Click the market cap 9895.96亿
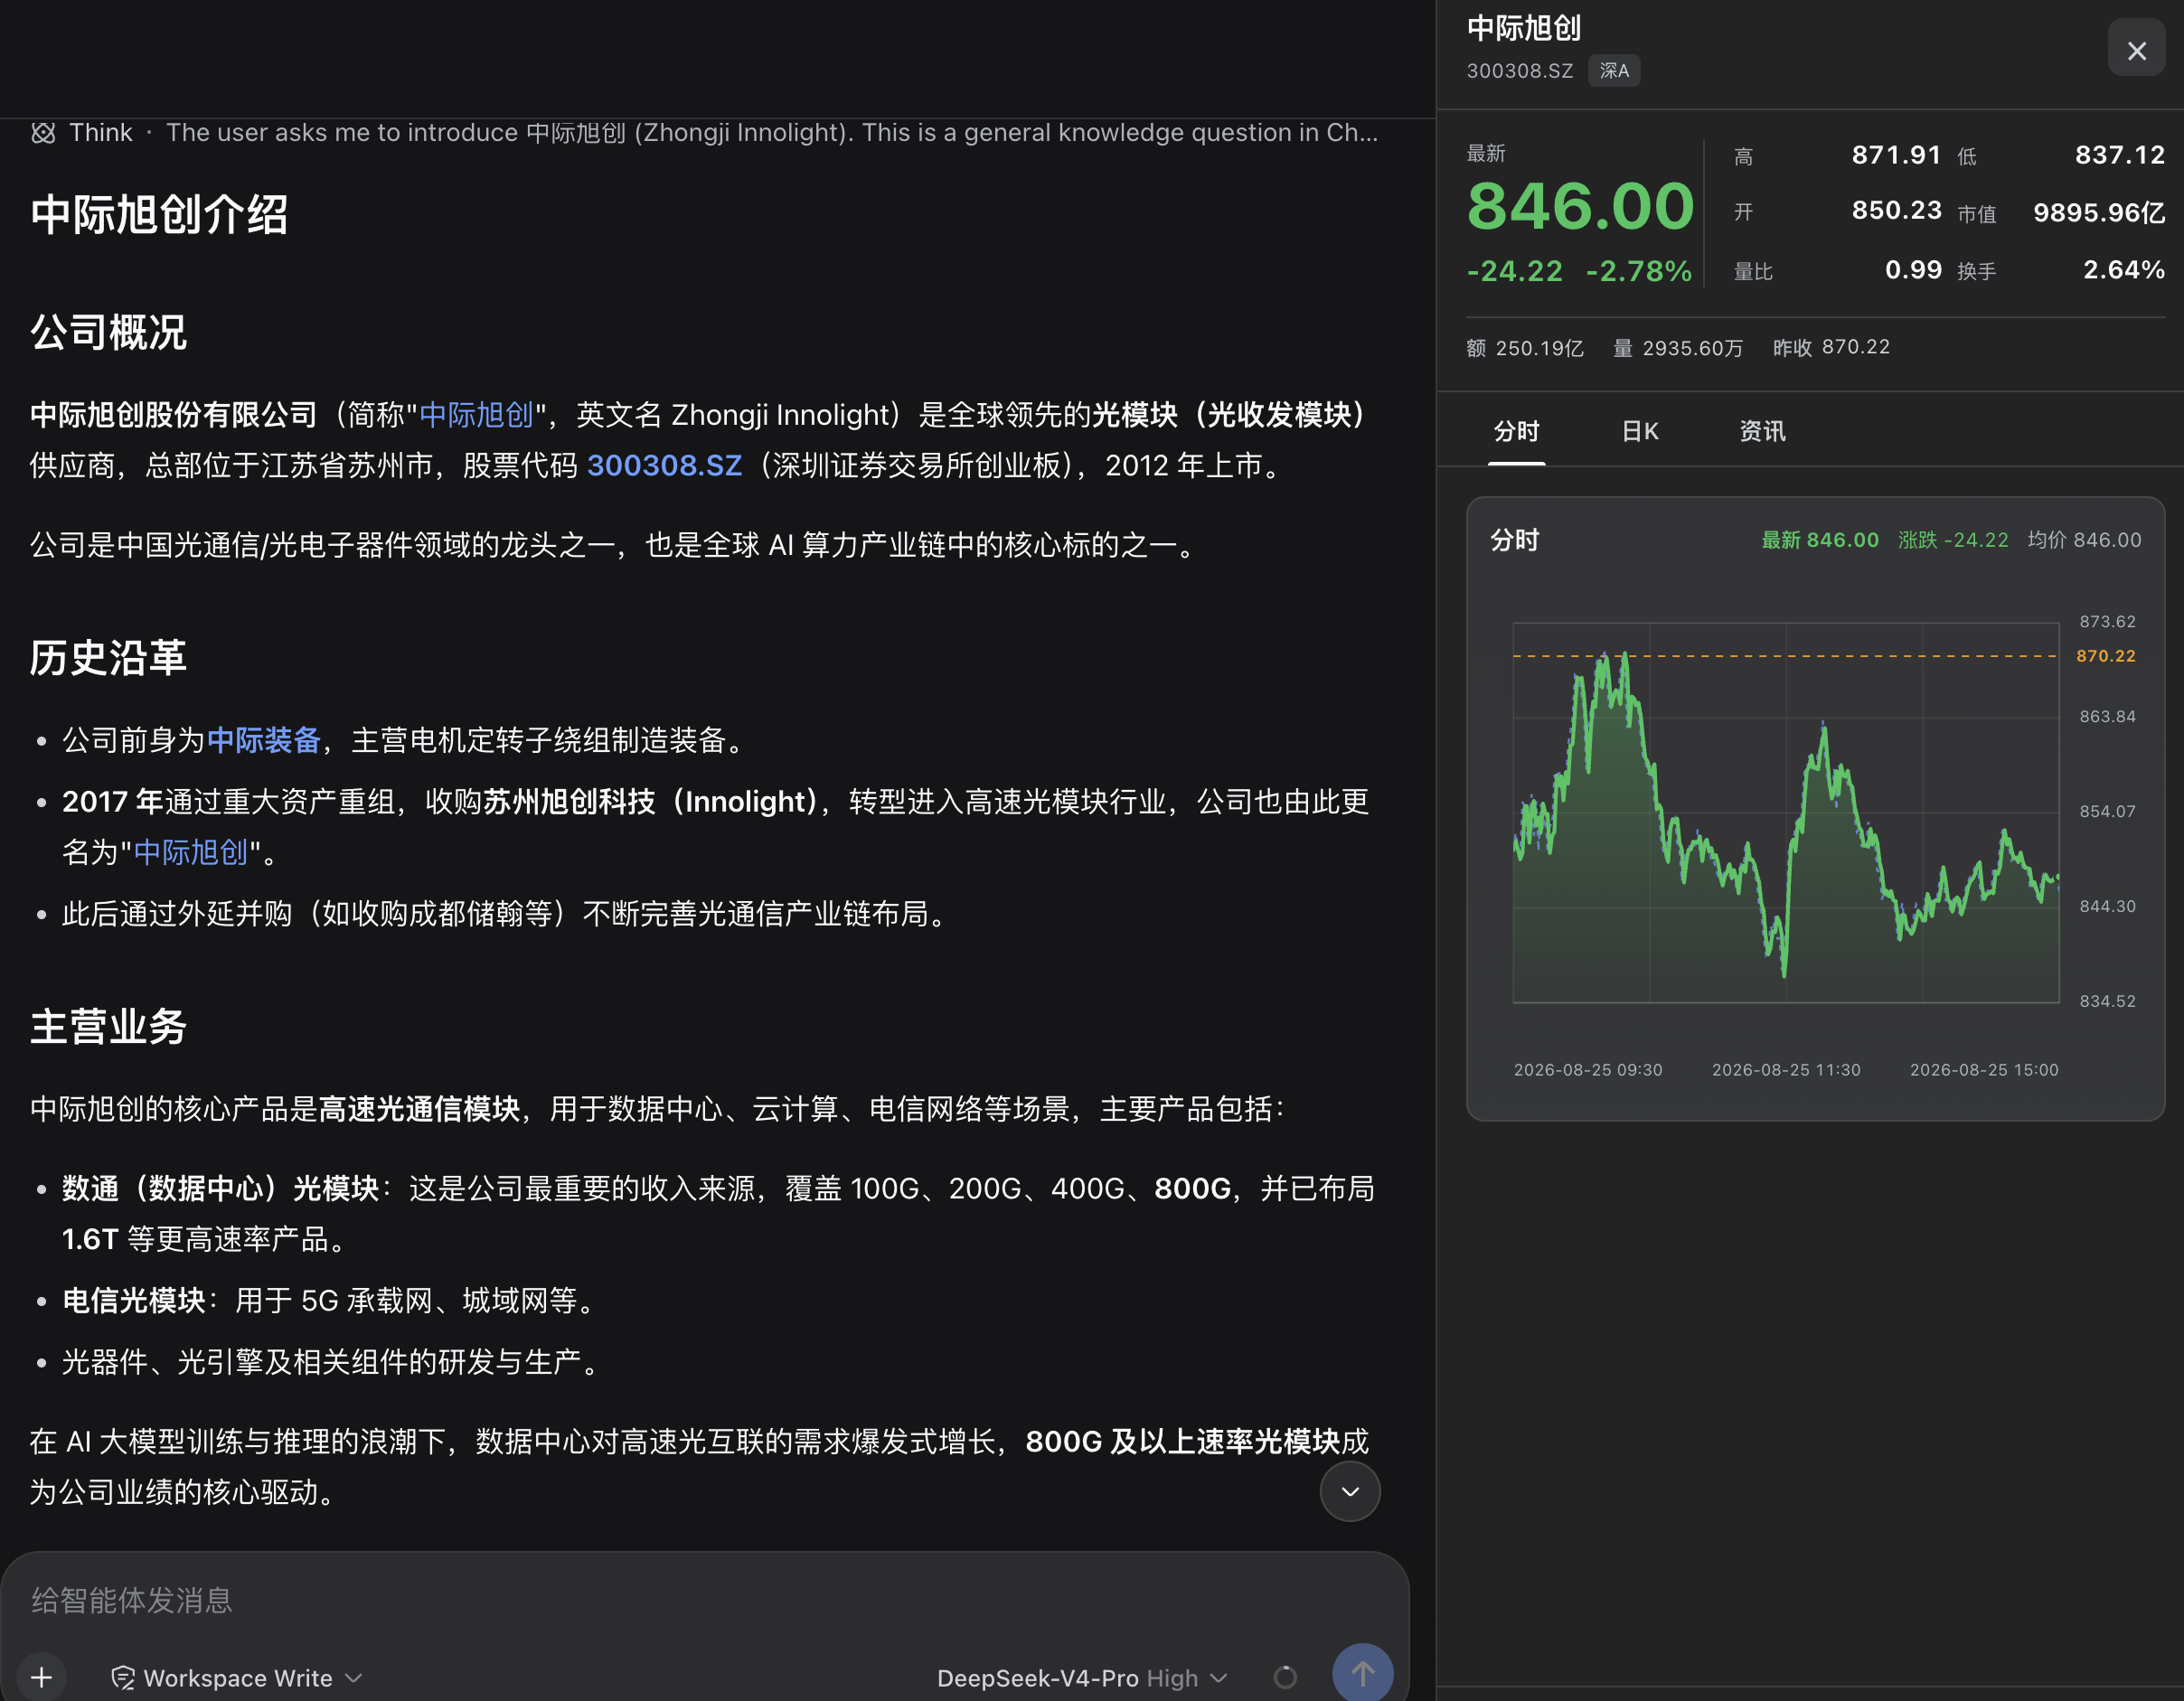 click(2099, 212)
